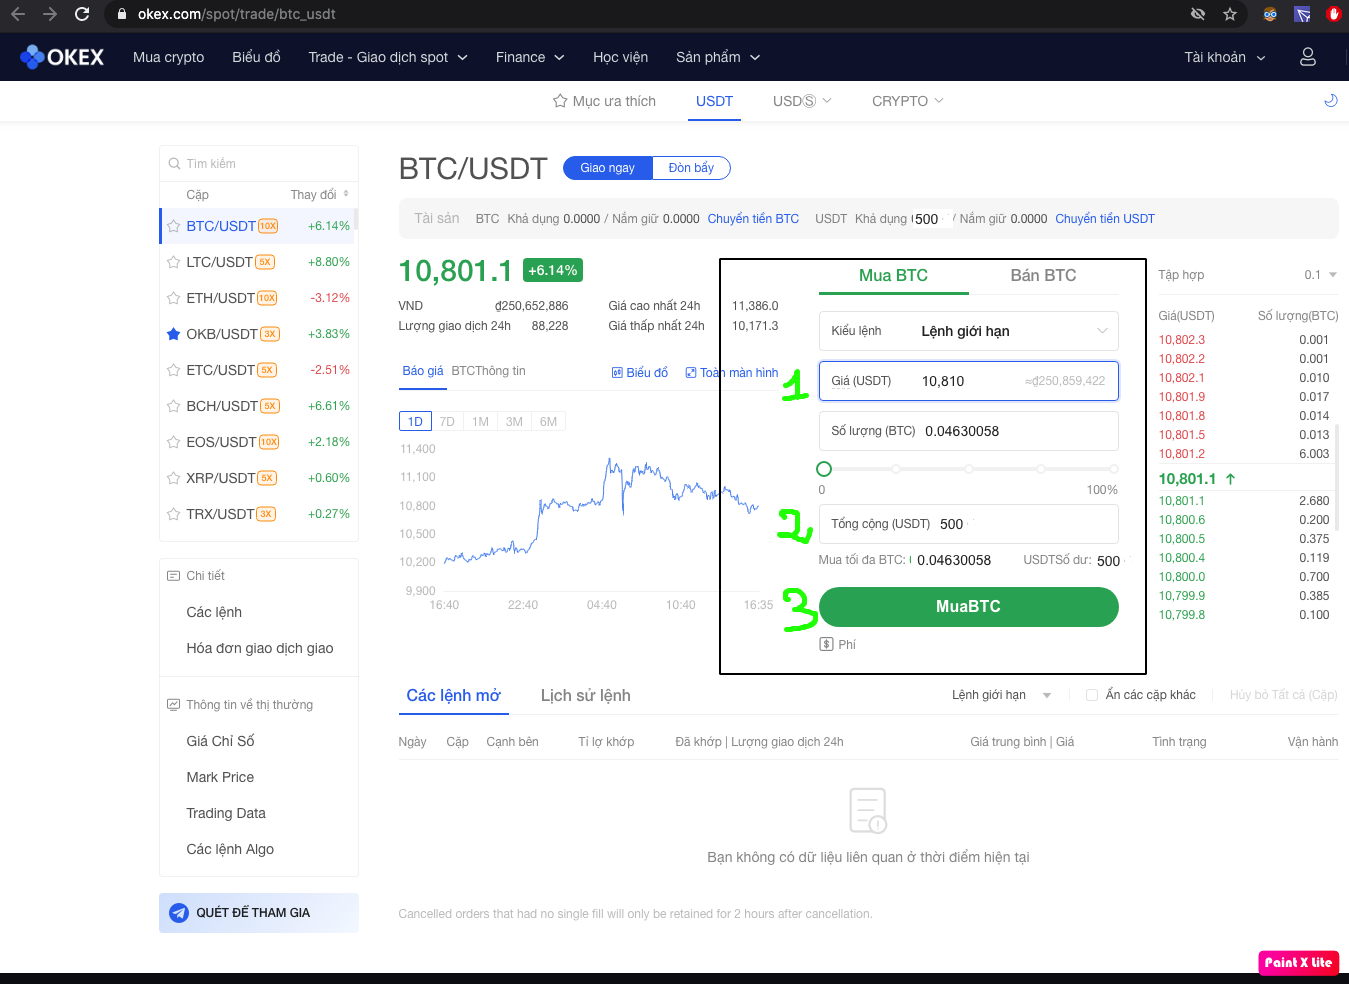The width and height of the screenshot is (1349, 984).
Task: Click the OKEX logo
Action: tap(62, 57)
